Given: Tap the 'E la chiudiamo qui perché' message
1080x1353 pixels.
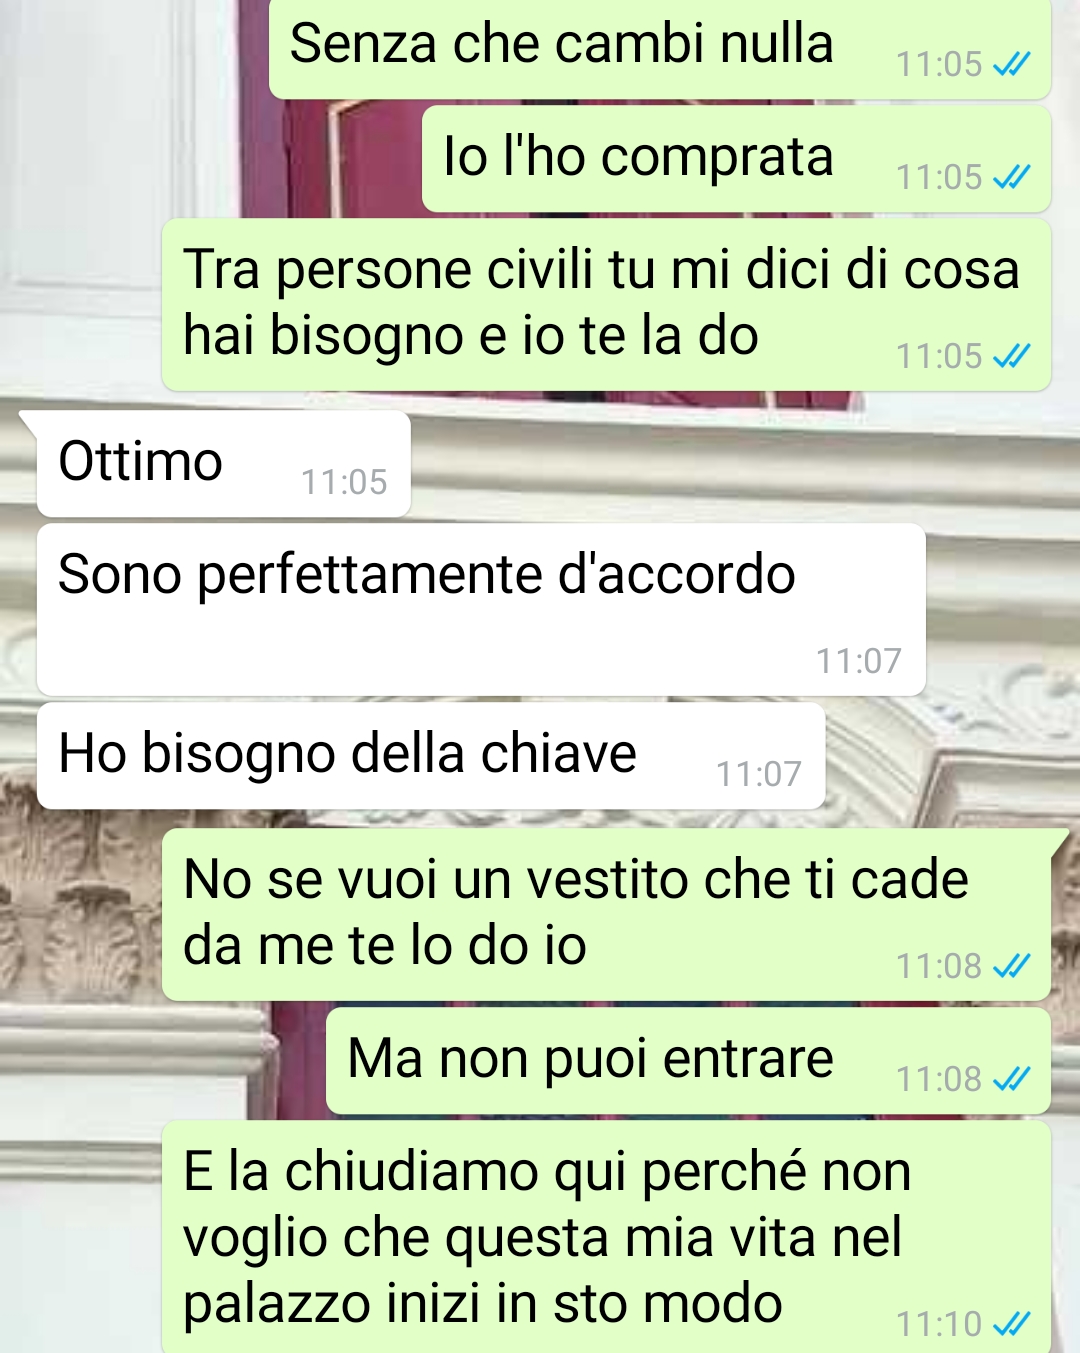Looking at the screenshot, I should pos(606,1237).
